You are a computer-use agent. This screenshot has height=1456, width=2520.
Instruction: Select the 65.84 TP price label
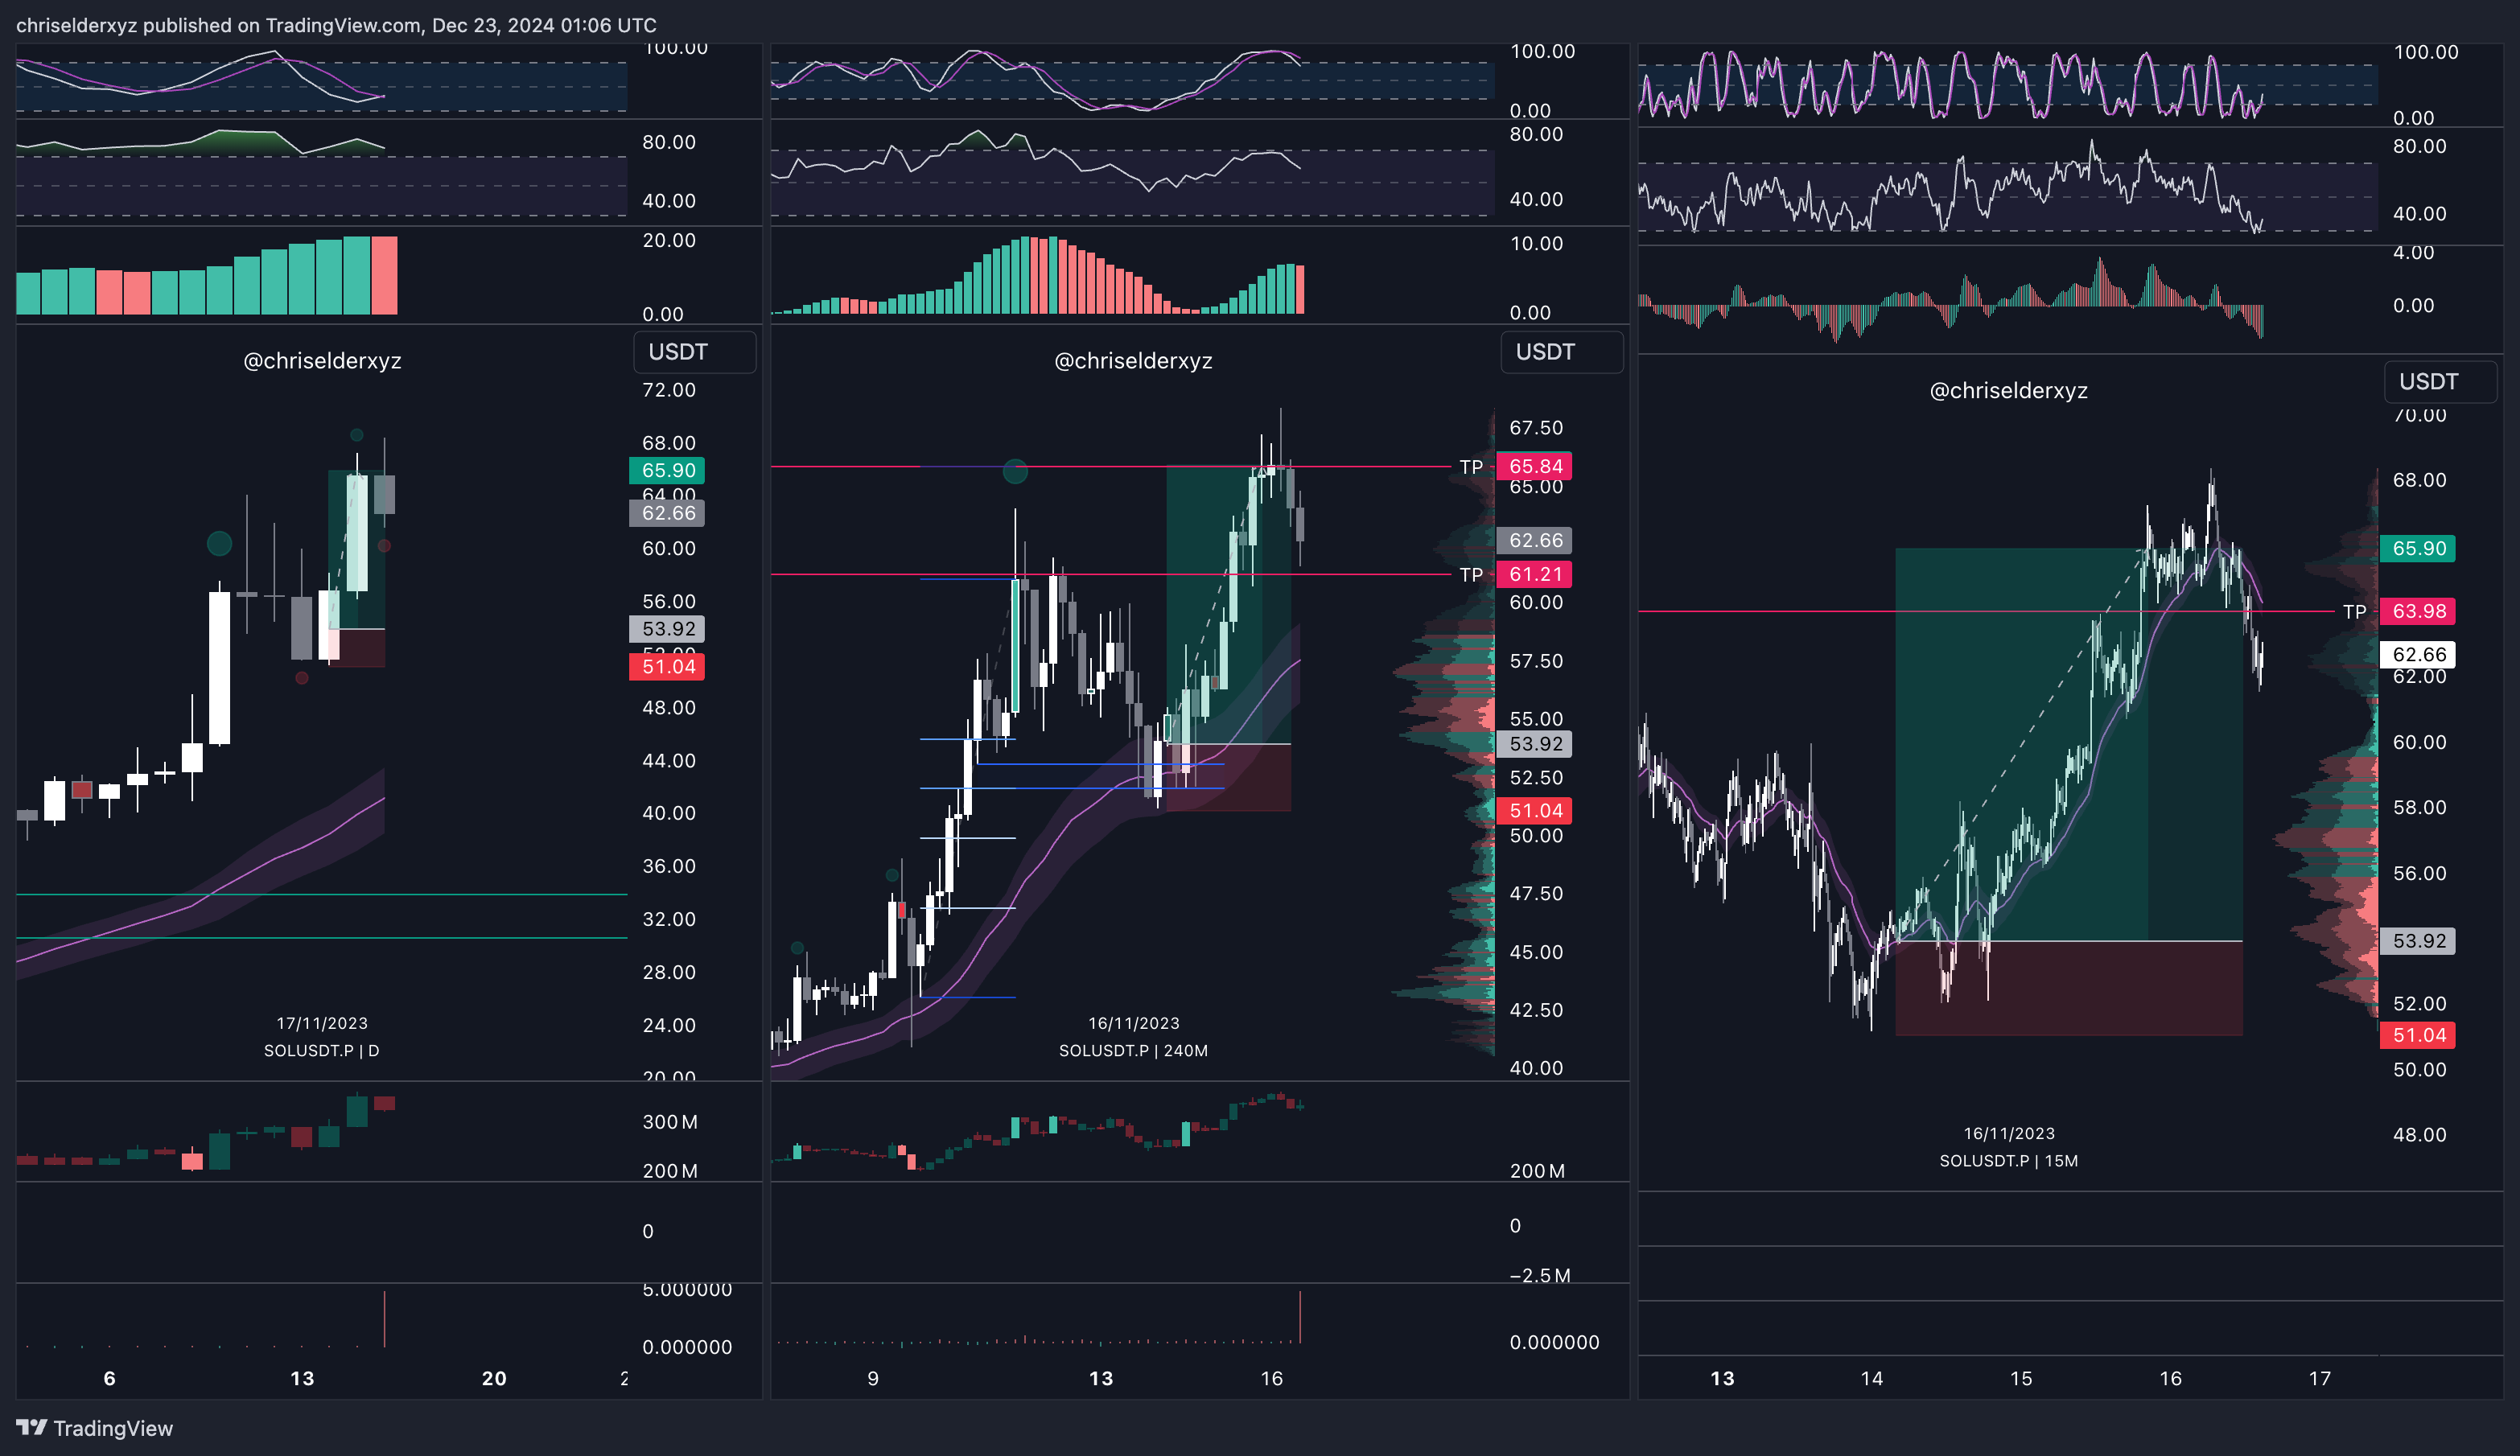click(x=1535, y=466)
